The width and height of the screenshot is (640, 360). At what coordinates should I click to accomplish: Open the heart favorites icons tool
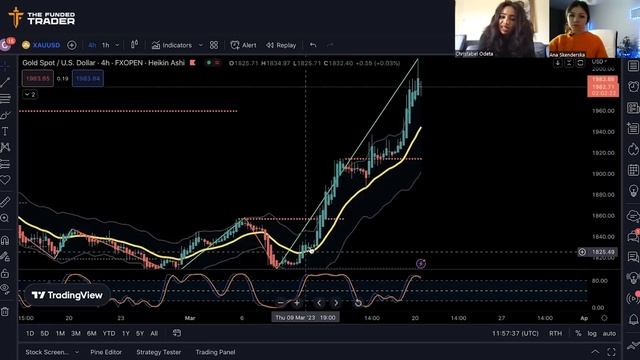5,180
